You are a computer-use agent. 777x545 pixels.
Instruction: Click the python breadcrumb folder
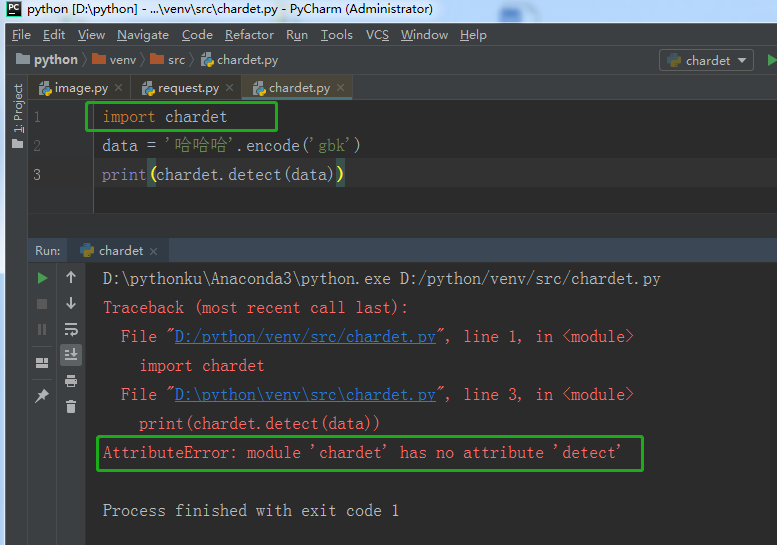point(47,60)
